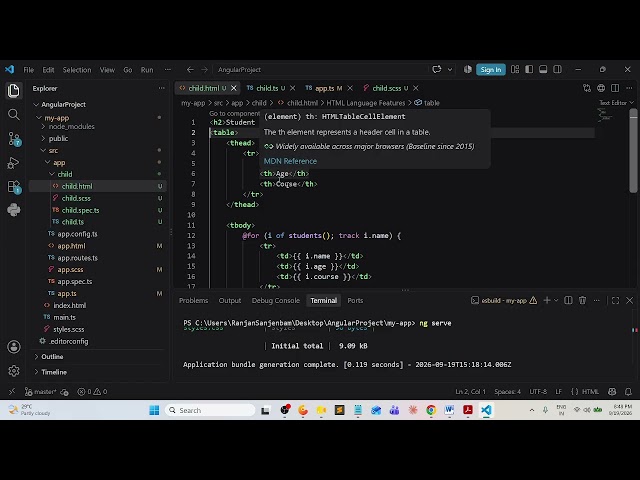
Task: Open app.routes.ts in the explorer
Action: pyautogui.click(x=78, y=258)
